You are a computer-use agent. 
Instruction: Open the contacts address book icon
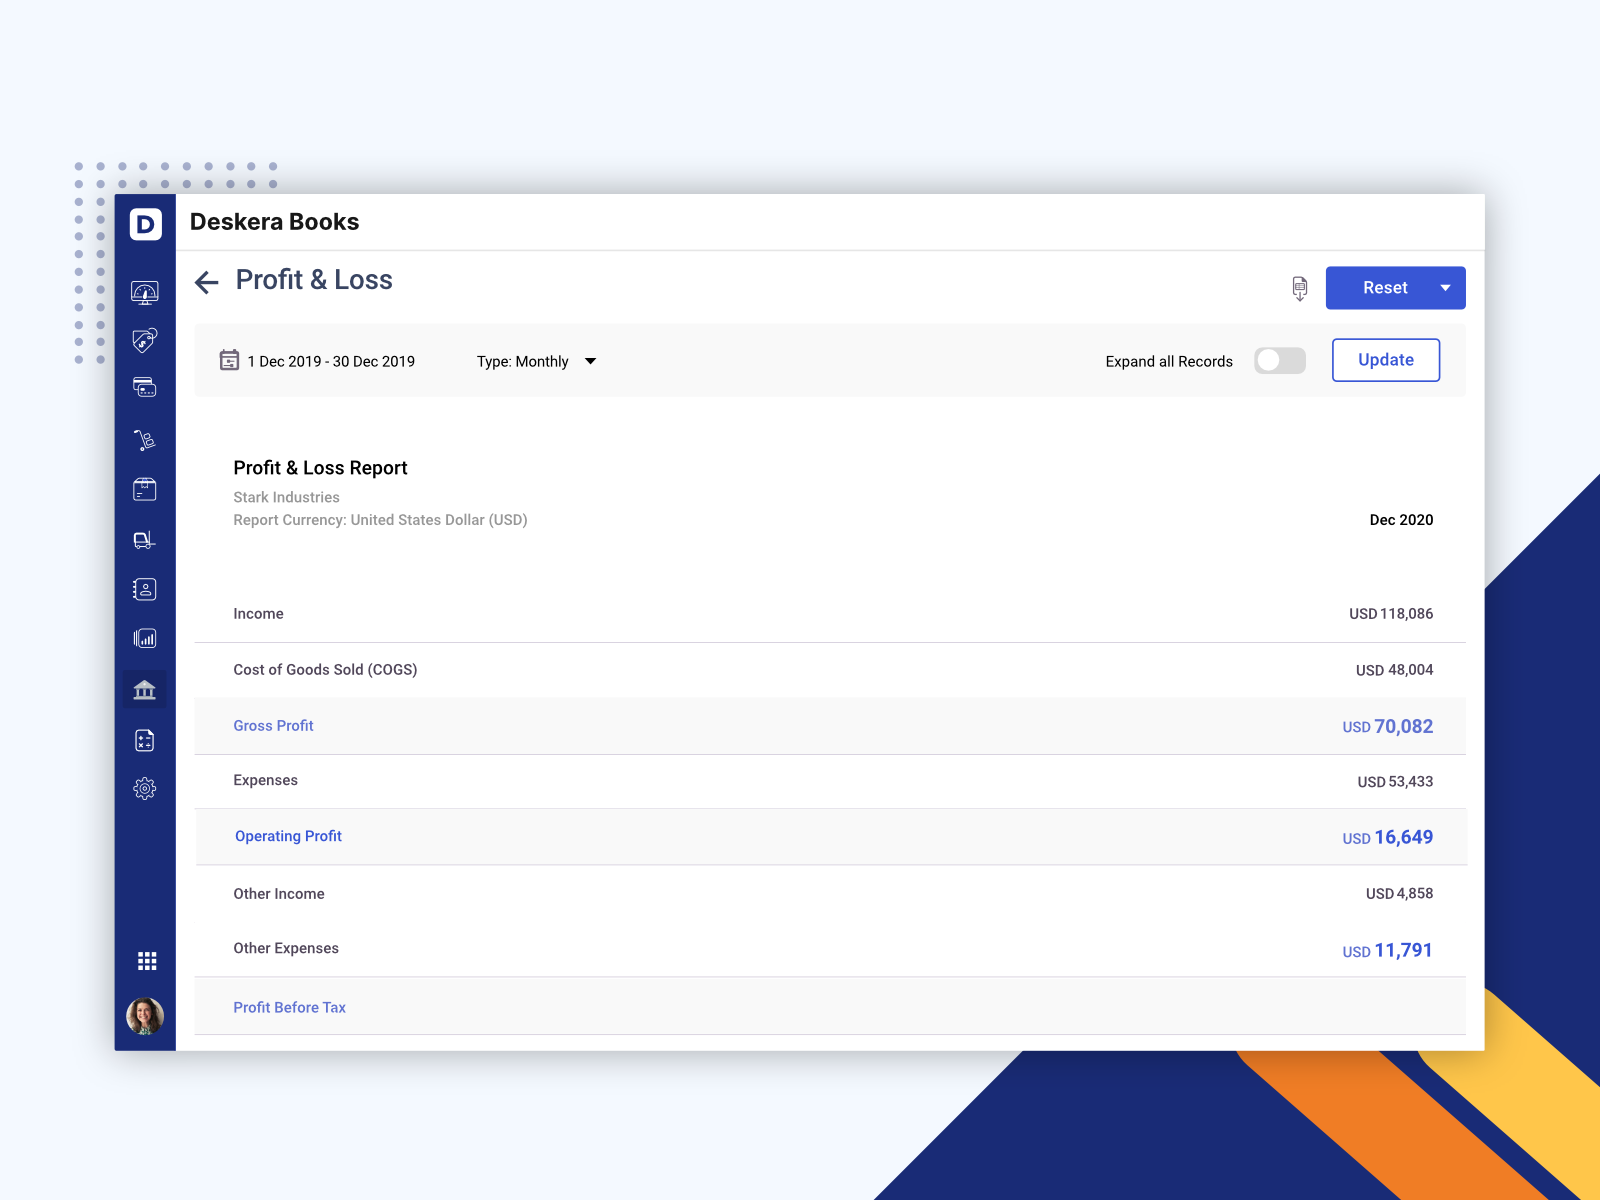(x=145, y=590)
